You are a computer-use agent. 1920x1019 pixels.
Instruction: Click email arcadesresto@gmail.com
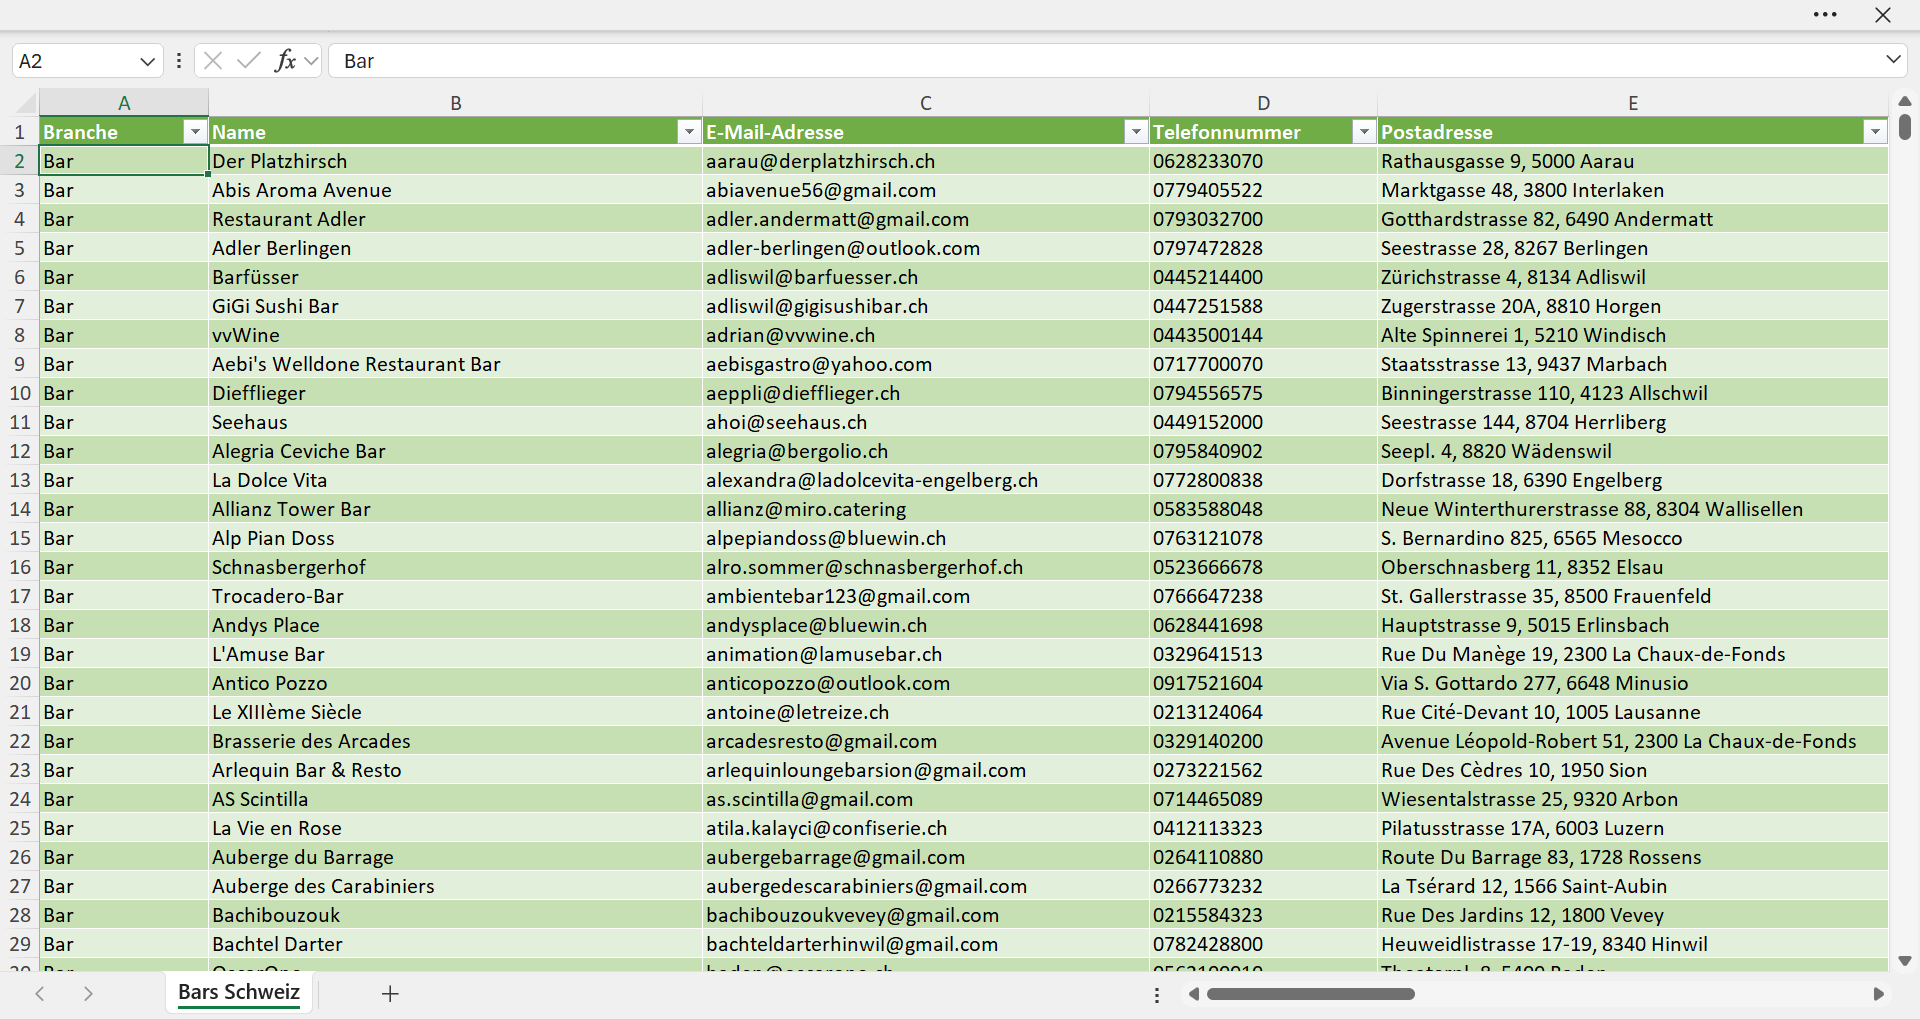pos(926,741)
